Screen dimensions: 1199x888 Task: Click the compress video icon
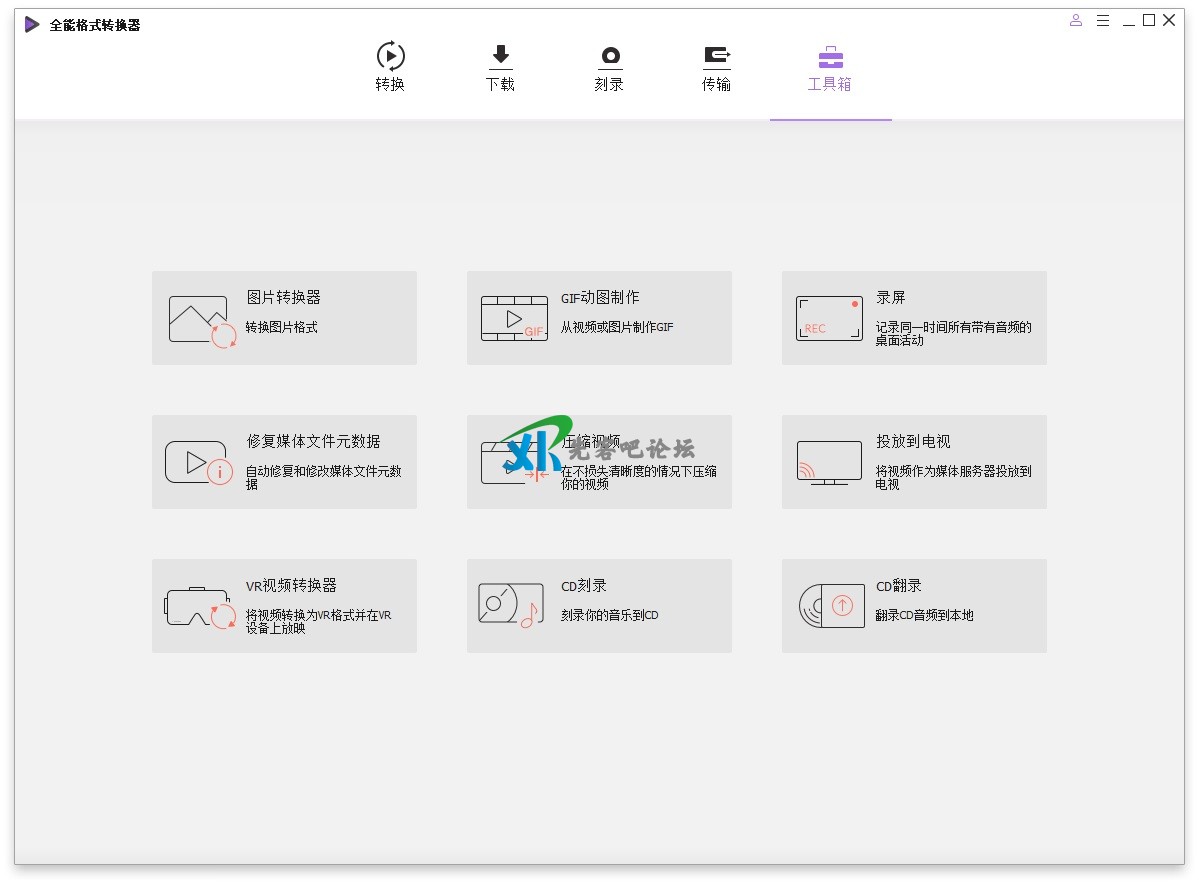[x=514, y=463]
